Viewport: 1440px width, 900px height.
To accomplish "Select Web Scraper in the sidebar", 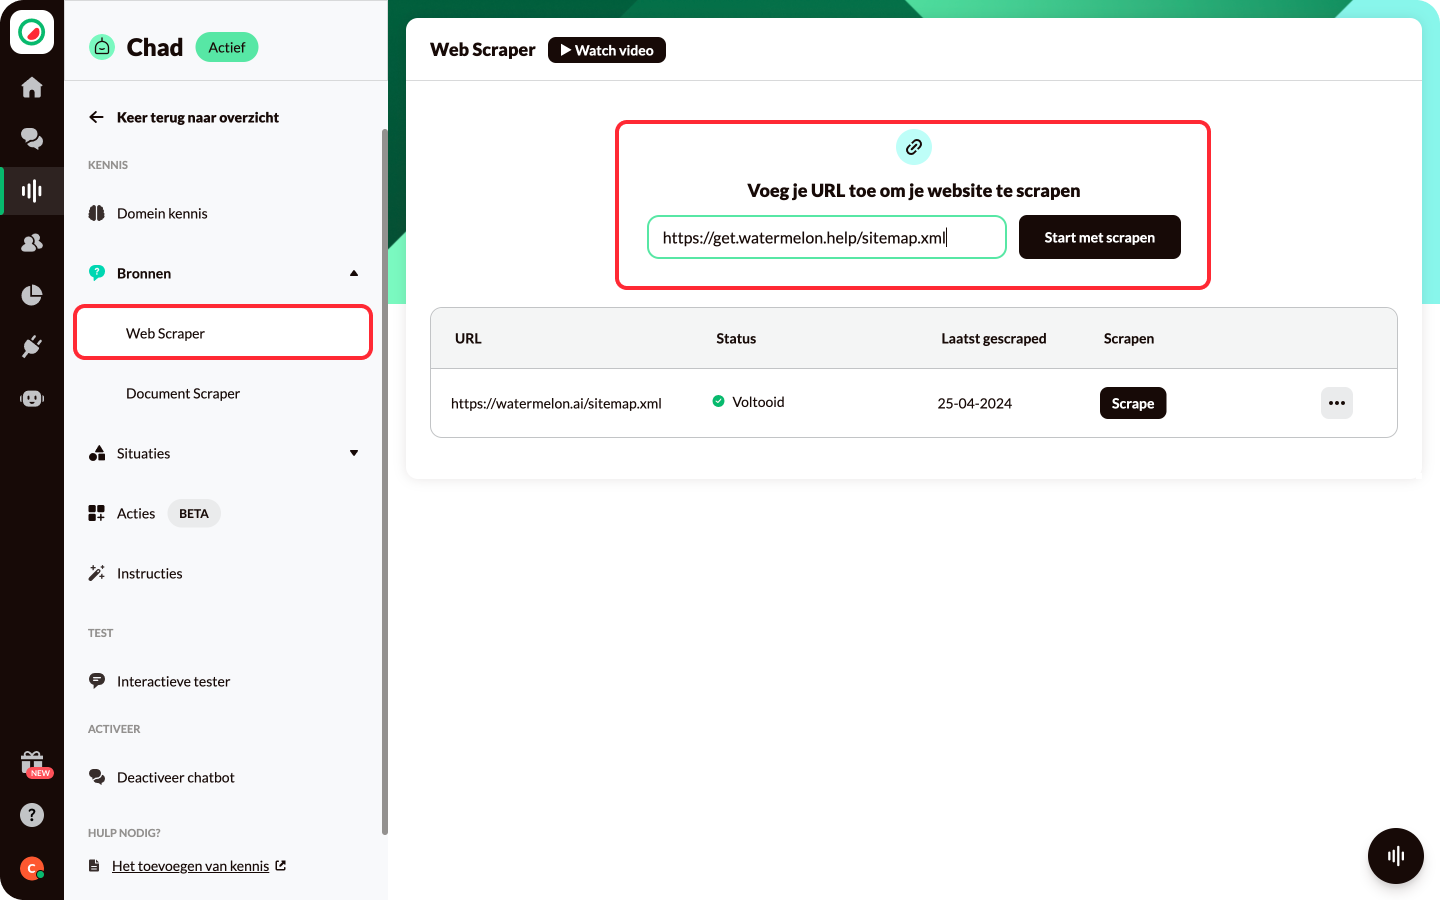I will pos(223,333).
